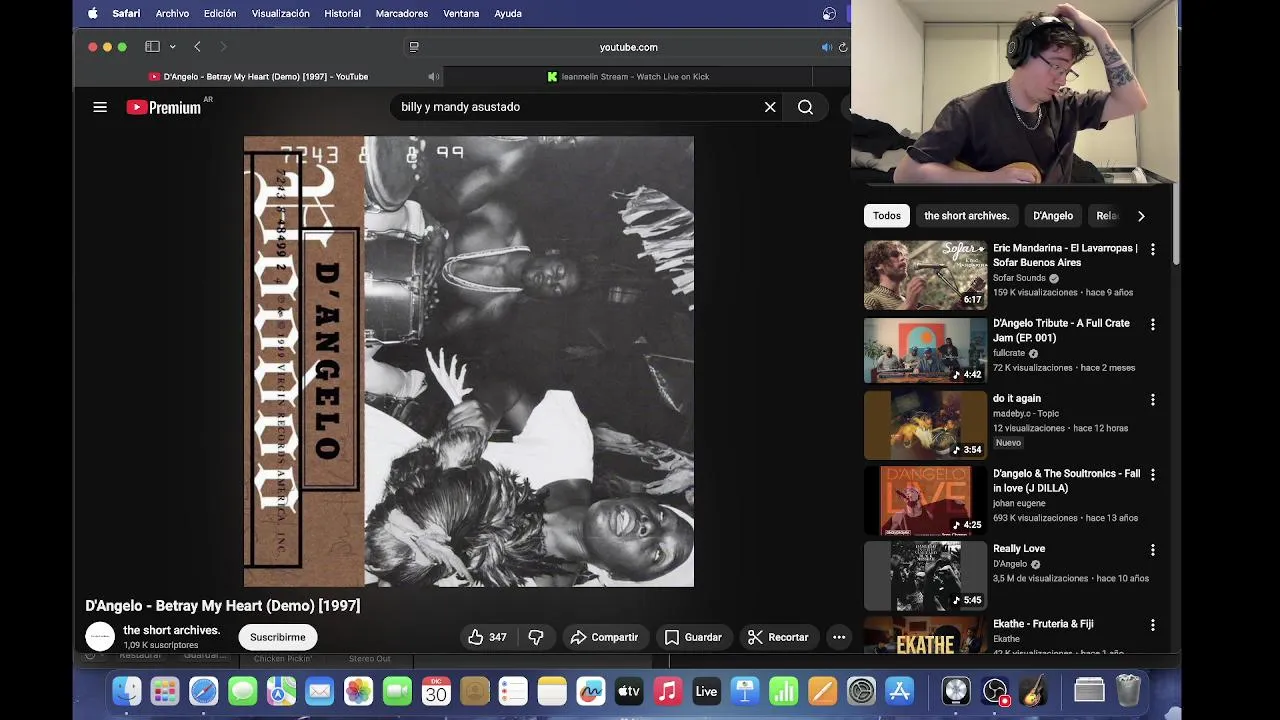Open the Visualización menu
Screen dimensions: 1280x720
tap(280, 14)
